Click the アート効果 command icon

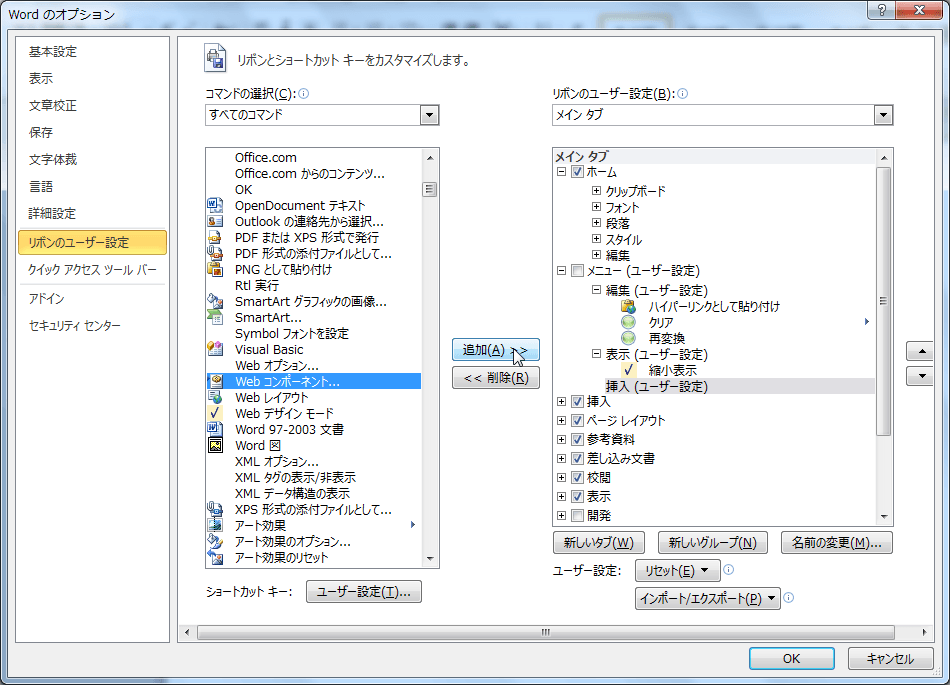click(215, 525)
